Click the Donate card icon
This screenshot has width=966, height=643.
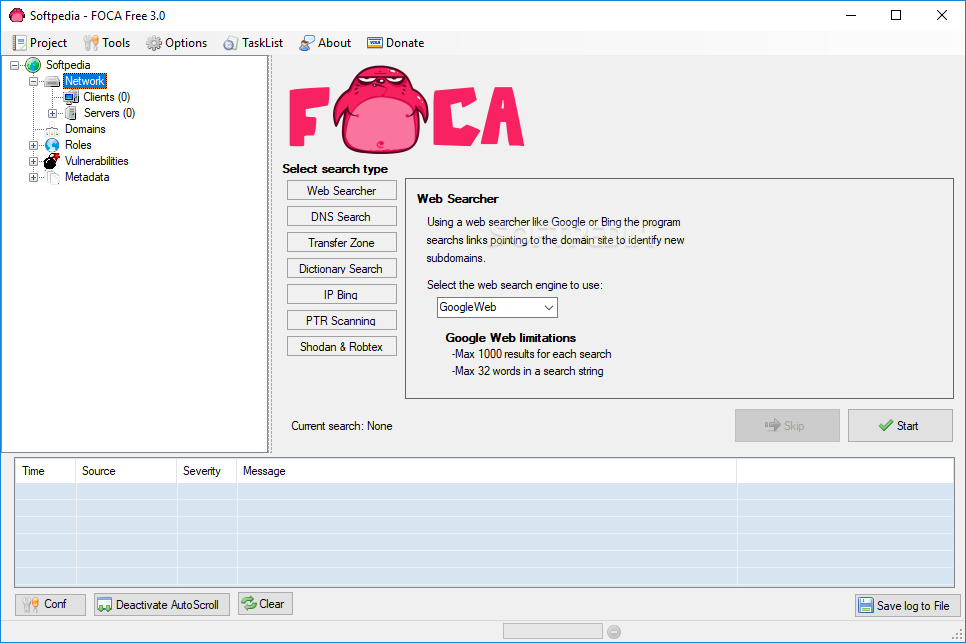[x=375, y=43]
